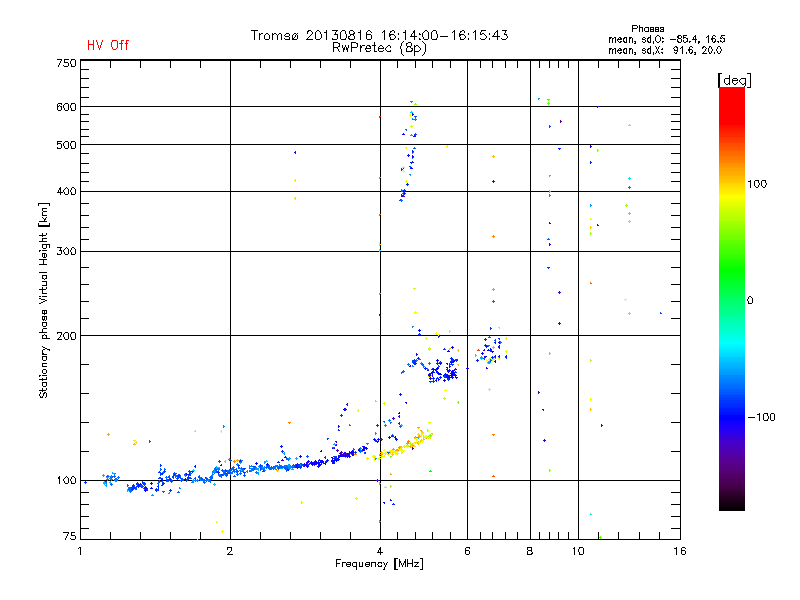The height and width of the screenshot is (600, 800).
Task: Select the 'mean, sd,O: -85.4, 16.5' line
Action: click(666, 39)
